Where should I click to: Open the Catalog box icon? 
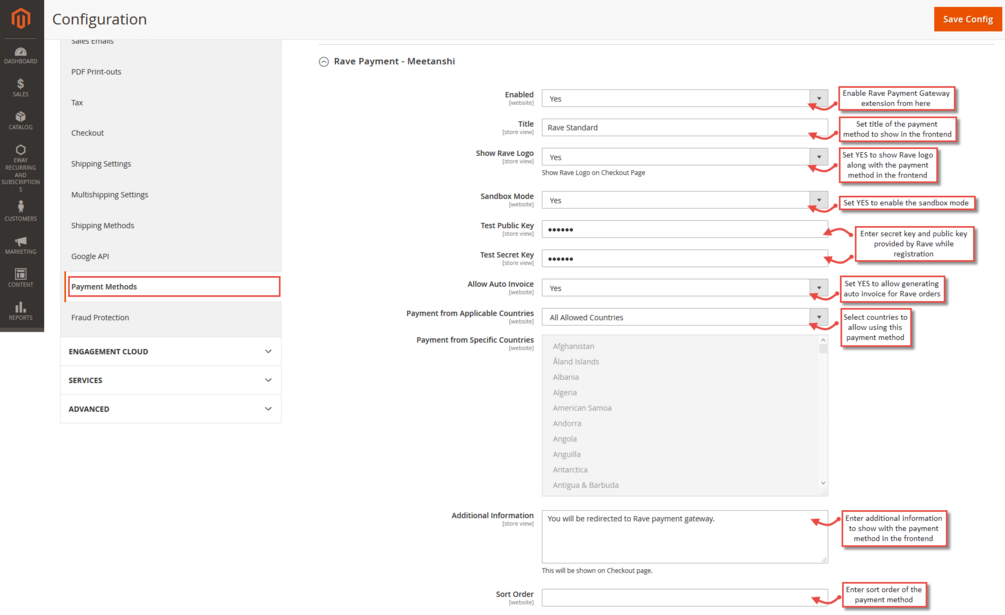click(x=21, y=120)
